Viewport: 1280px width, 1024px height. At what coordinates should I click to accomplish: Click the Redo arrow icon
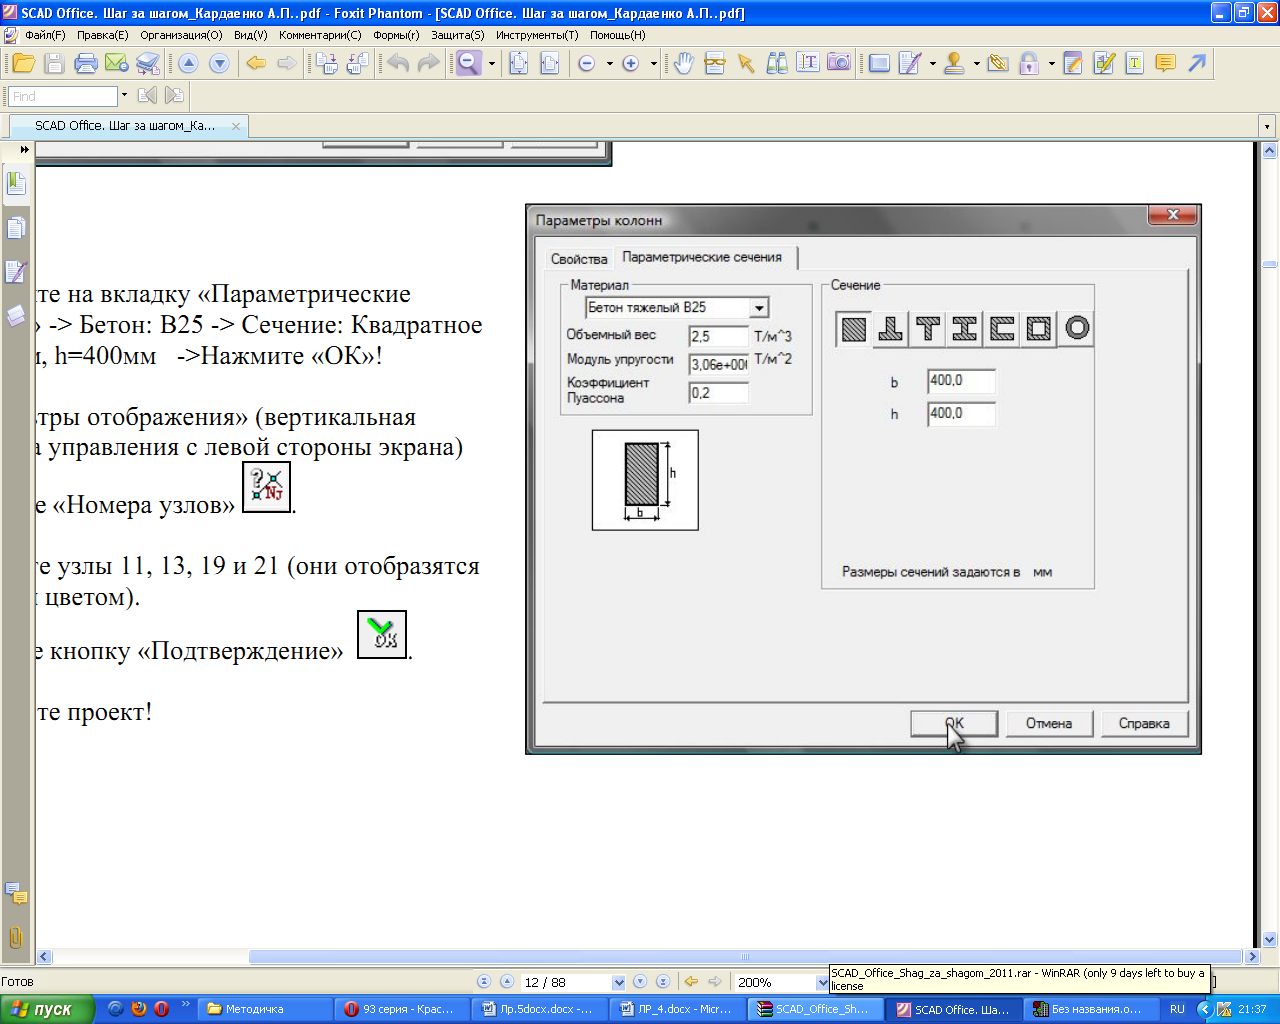pyautogui.click(x=428, y=63)
